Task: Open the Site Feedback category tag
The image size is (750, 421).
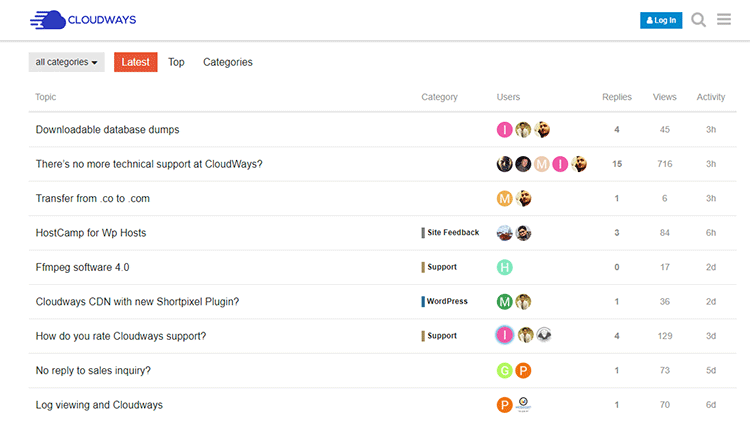Action: click(x=450, y=233)
